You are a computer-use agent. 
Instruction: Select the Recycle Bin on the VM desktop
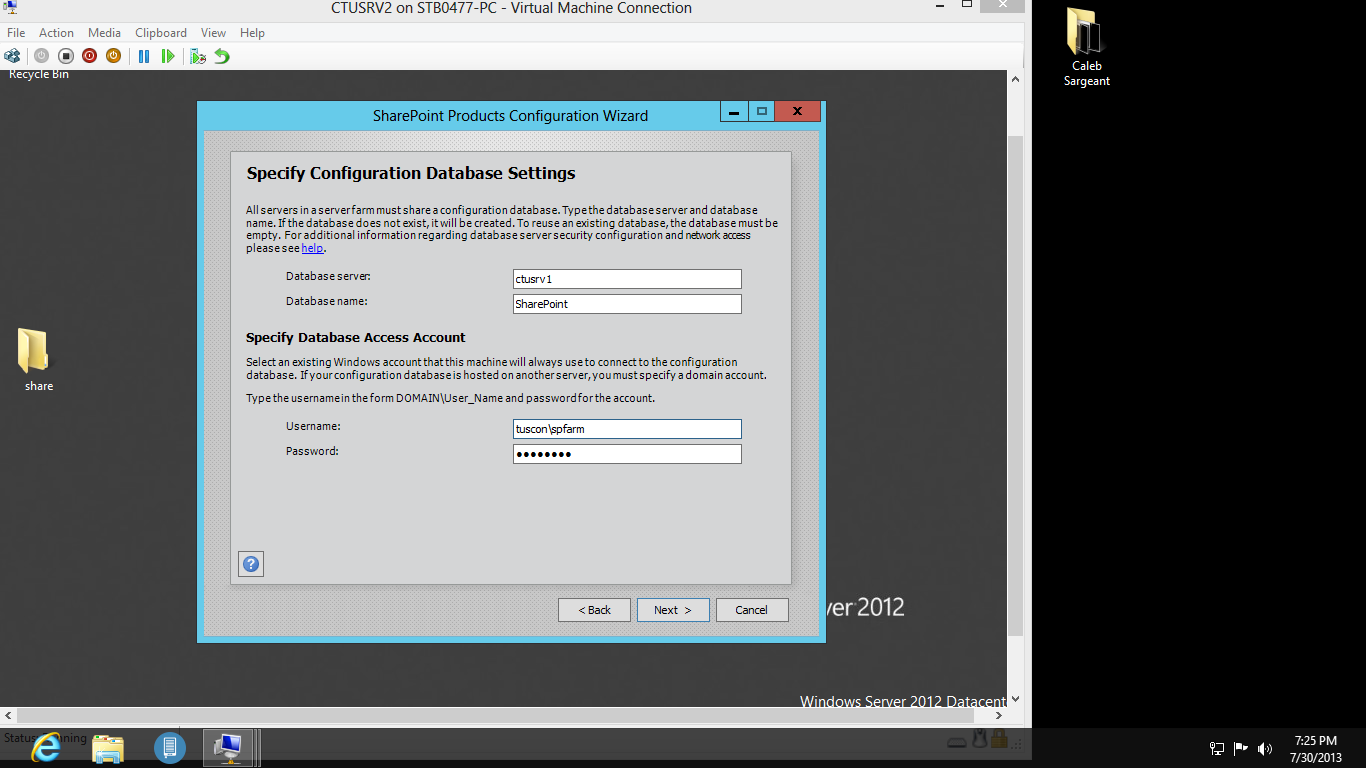[x=38, y=74]
